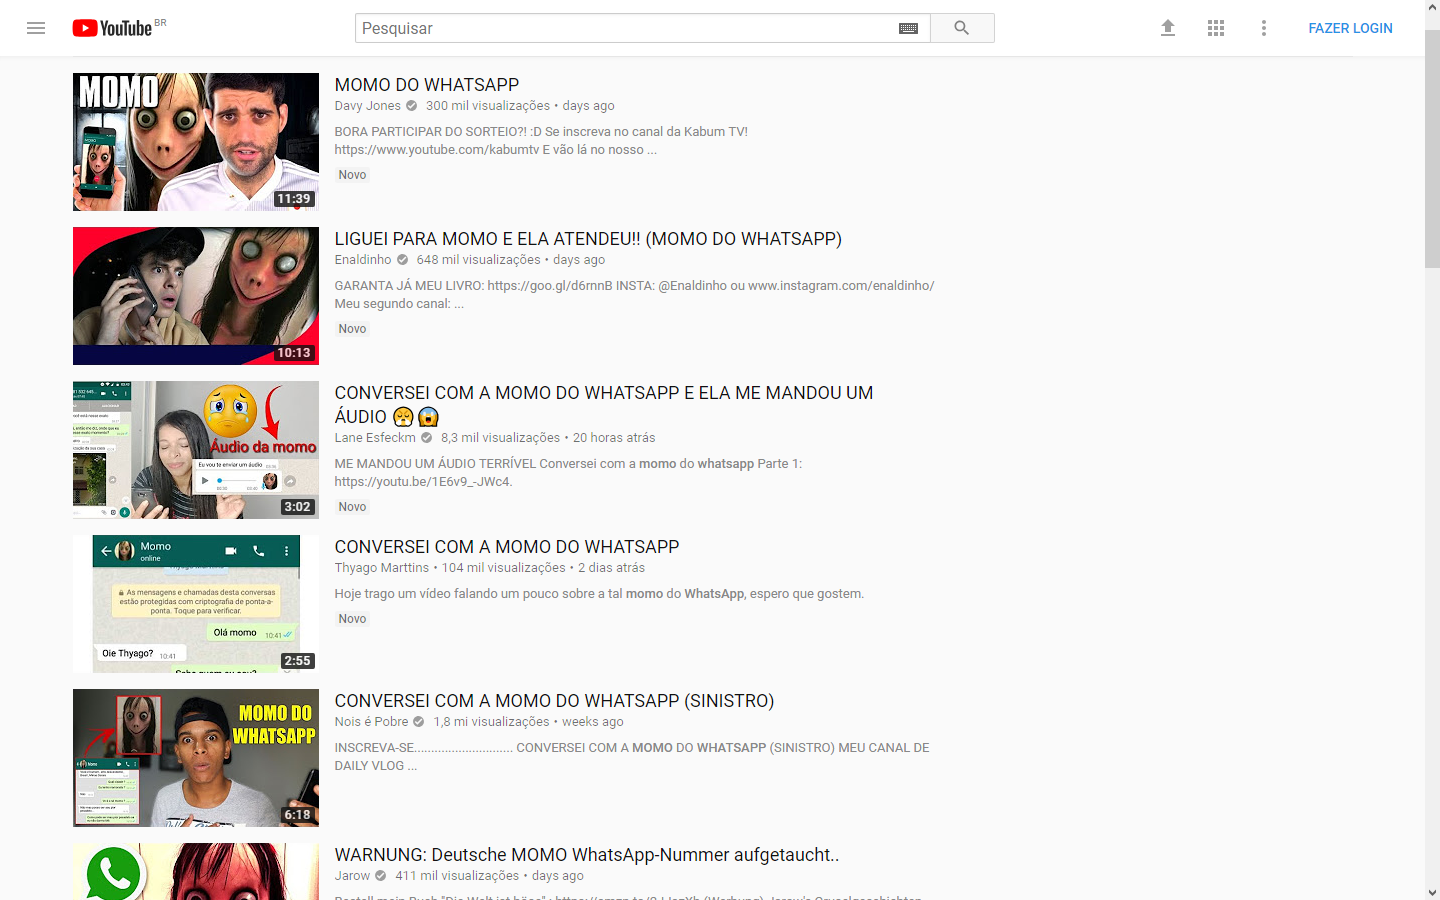This screenshot has width=1440, height=900.
Task: Open the Áudio da momo thumbnail
Action: click(196, 450)
